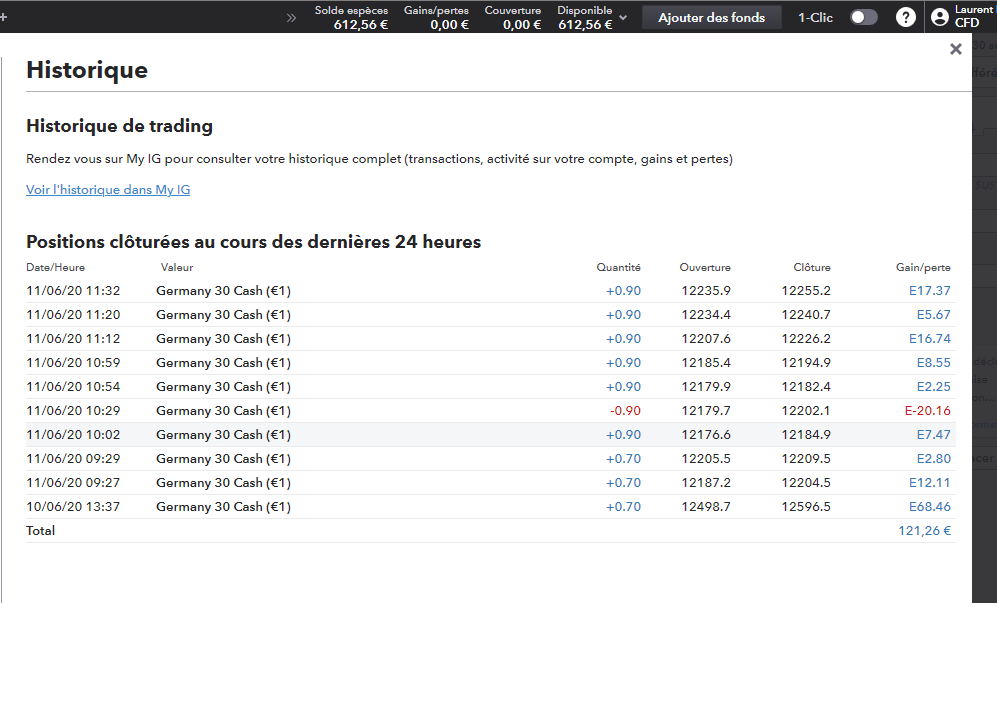Click the Total row label
Image resolution: width=997 pixels, height=717 pixels.
40,531
